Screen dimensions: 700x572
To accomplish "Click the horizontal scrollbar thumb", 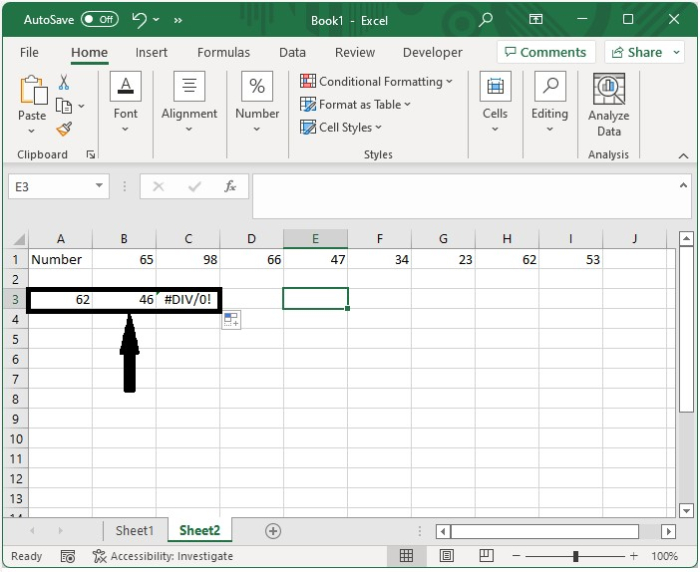I will (545, 531).
